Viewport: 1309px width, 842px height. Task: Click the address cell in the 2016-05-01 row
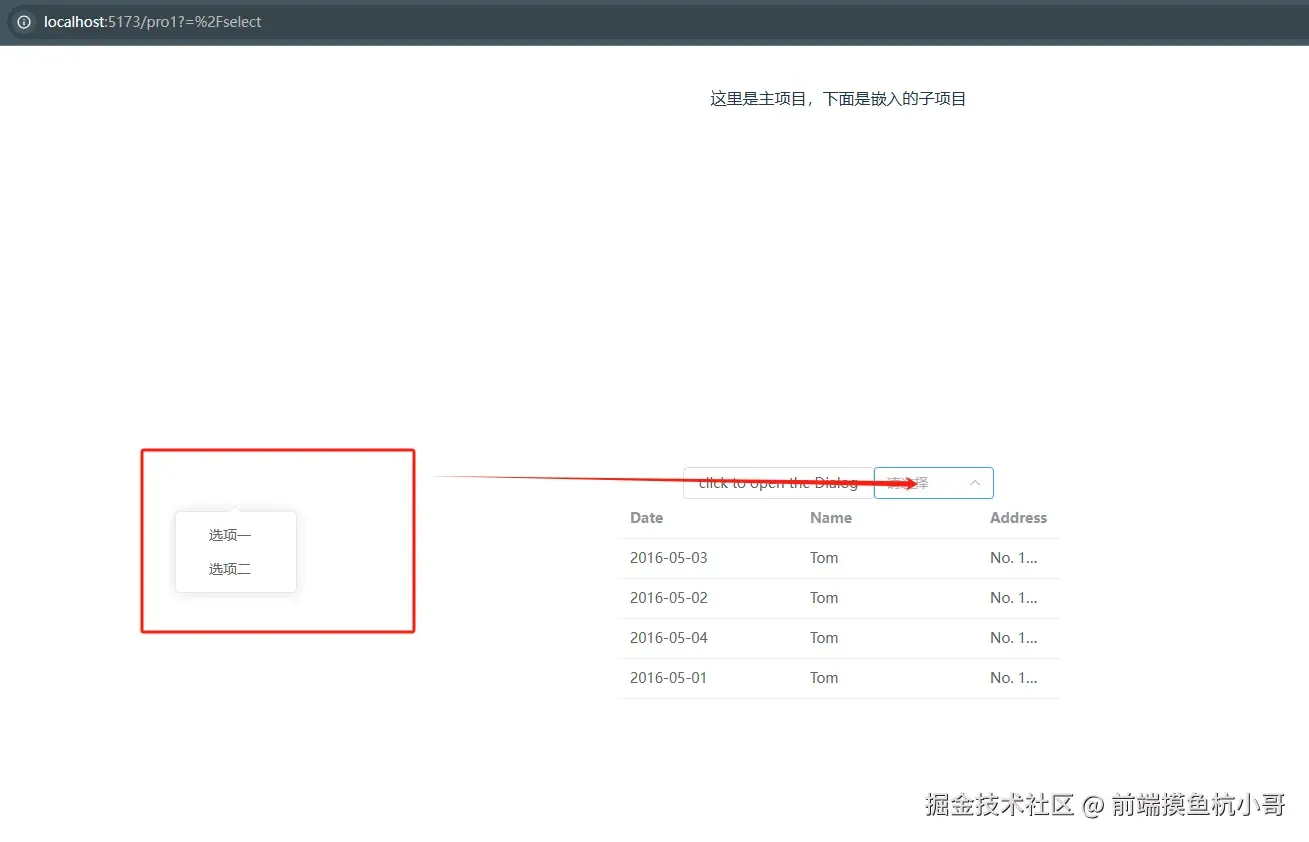[1014, 678]
